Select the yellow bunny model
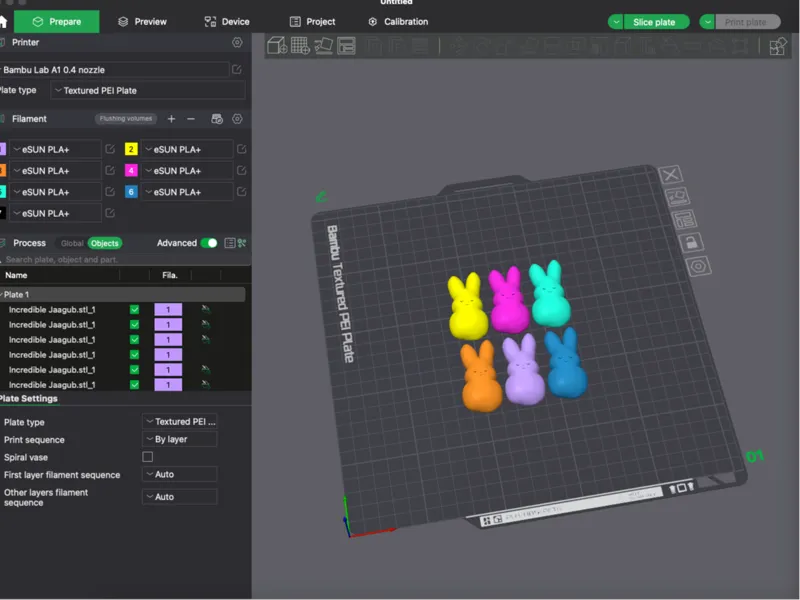Viewport: 800px width, 600px height. pos(467,307)
